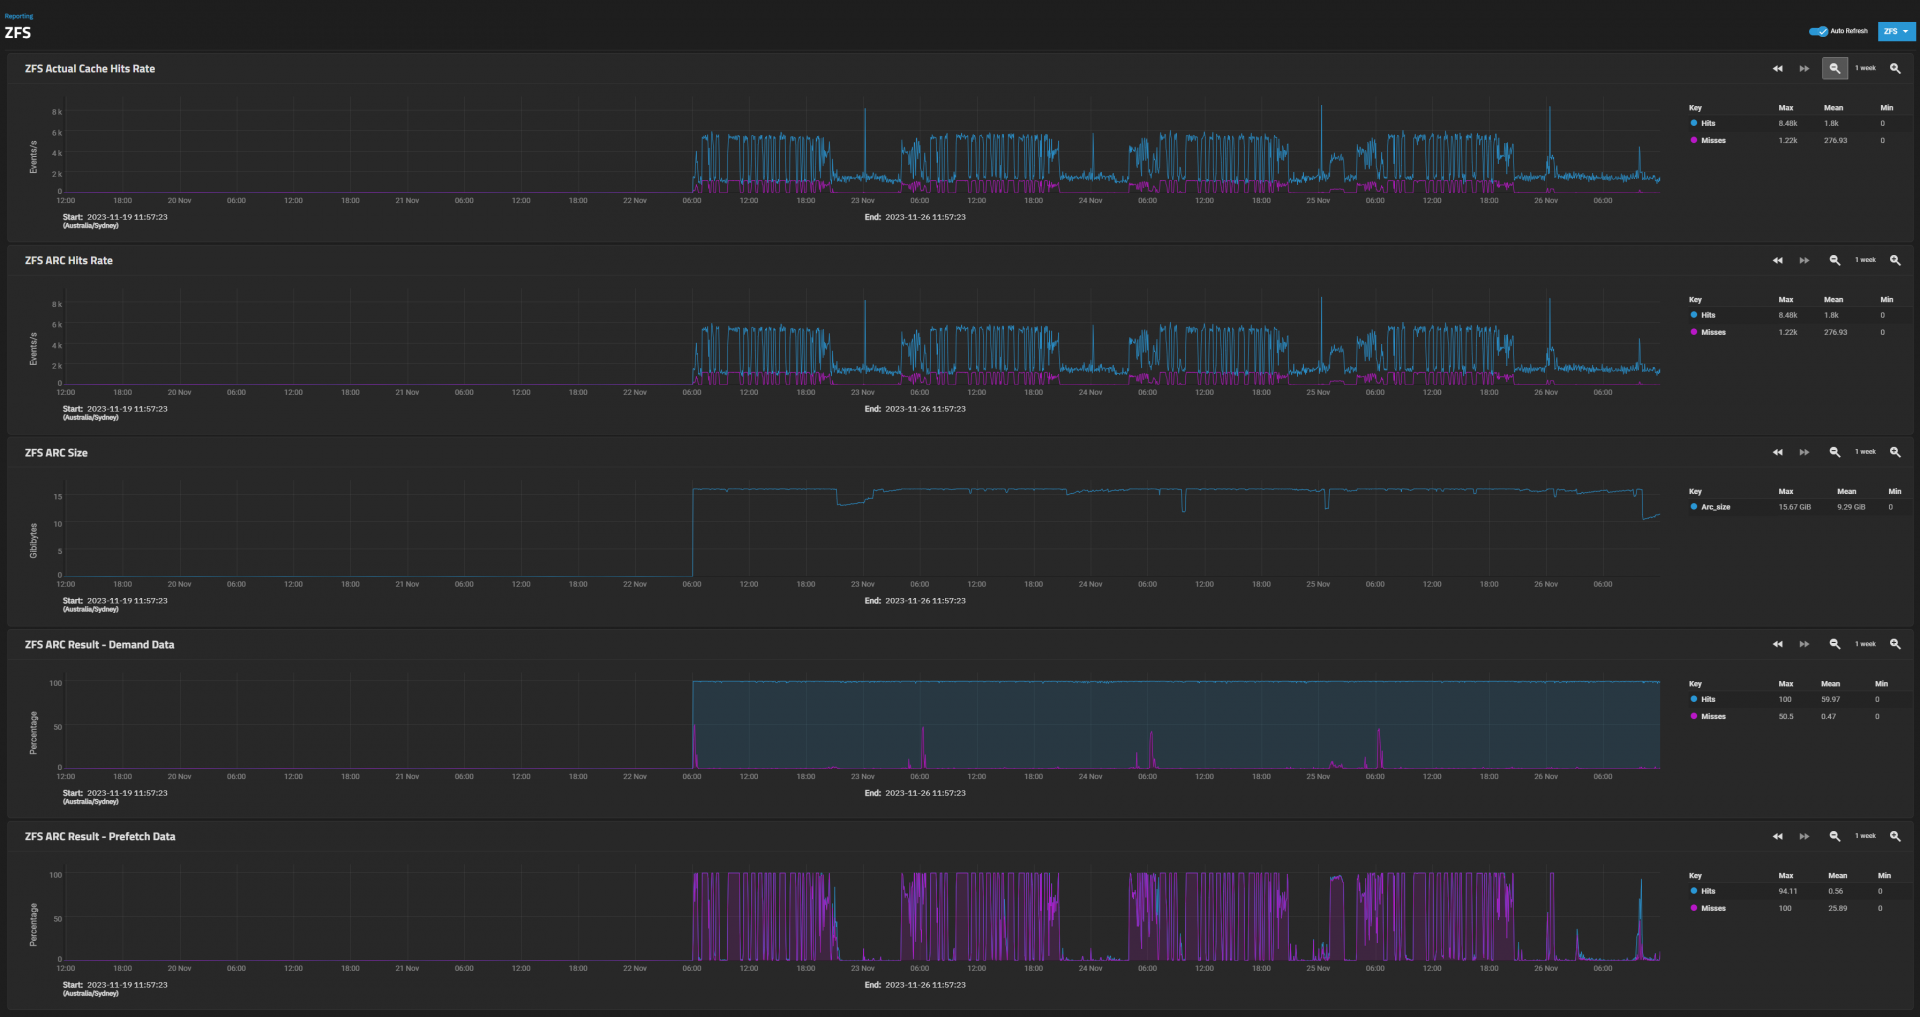Click the Misses swatch in Demand Data legend
The image size is (1920, 1017).
1694,716
